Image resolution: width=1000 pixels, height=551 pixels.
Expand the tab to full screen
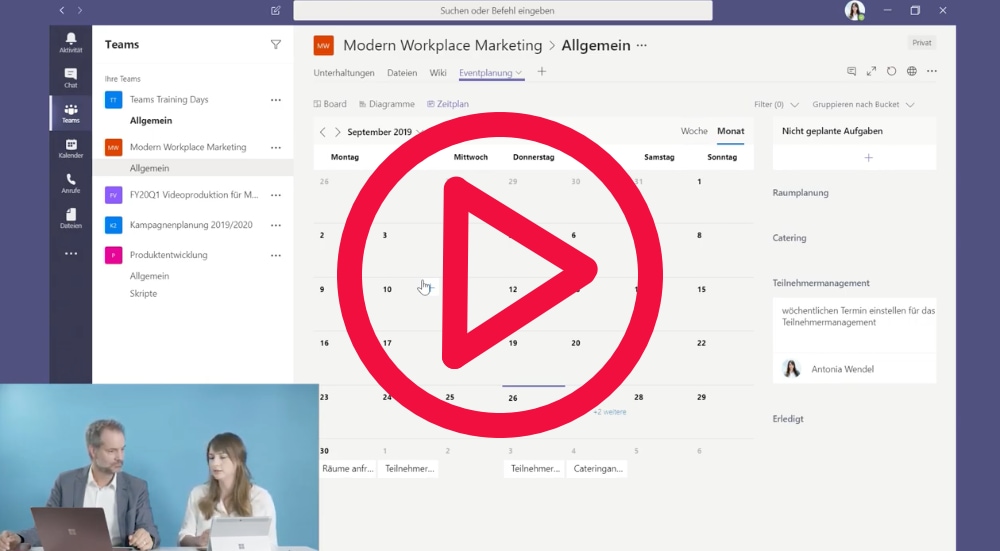pyautogui.click(x=871, y=71)
